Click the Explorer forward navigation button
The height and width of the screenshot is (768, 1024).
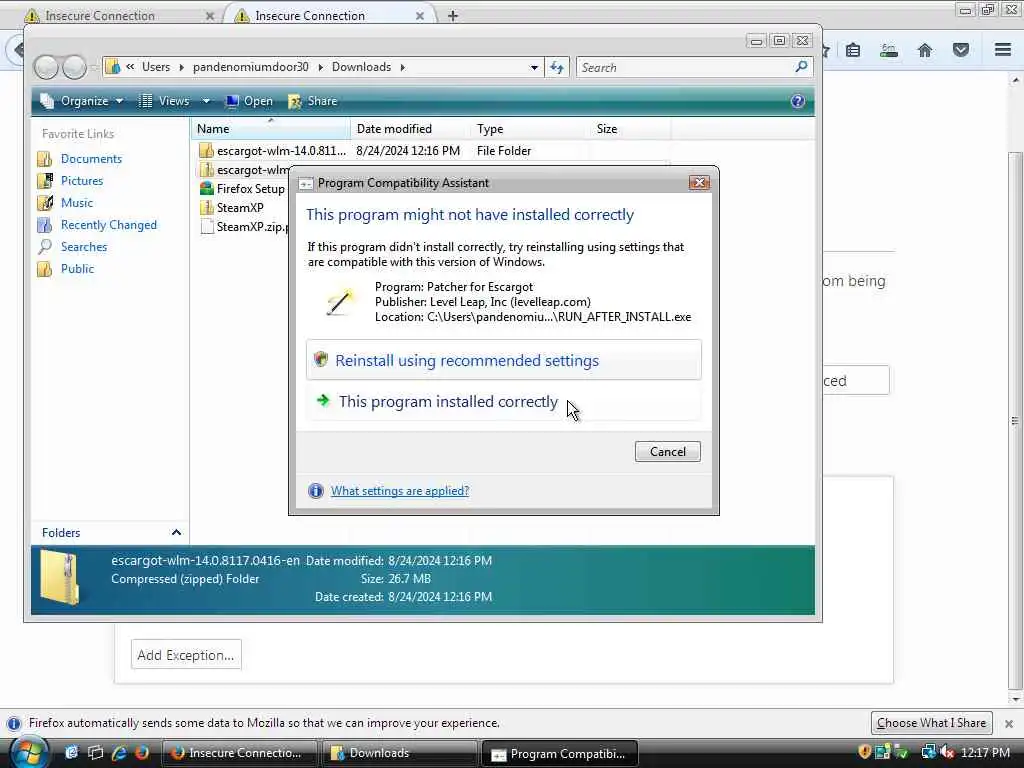tap(74, 67)
